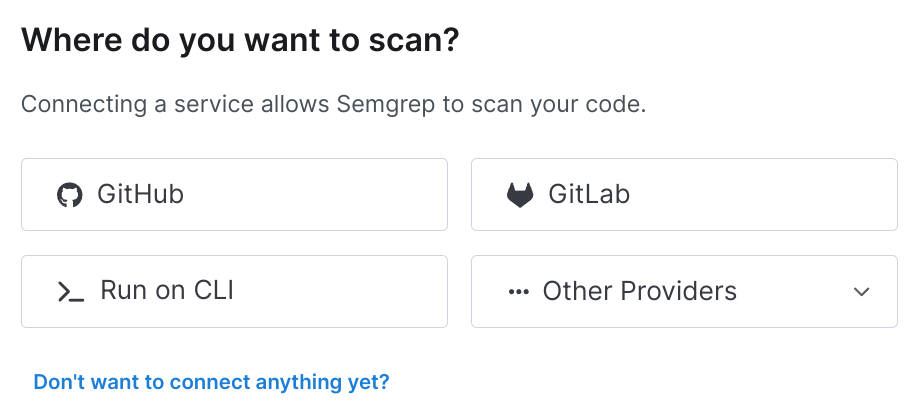Click the terminal prompt icon
Viewport: 923px width, 419px height.
(x=70, y=292)
